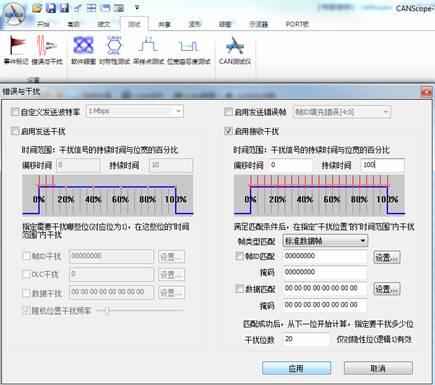The height and width of the screenshot is (385, 435).
Task: Switch to the 高级 ribbon tab
Action: tap(73, 24)
